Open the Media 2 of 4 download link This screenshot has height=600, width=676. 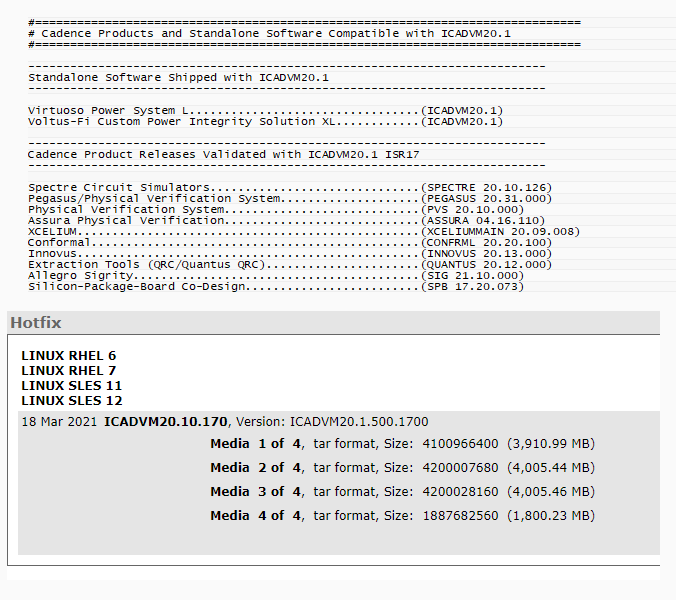coord(257,468)
